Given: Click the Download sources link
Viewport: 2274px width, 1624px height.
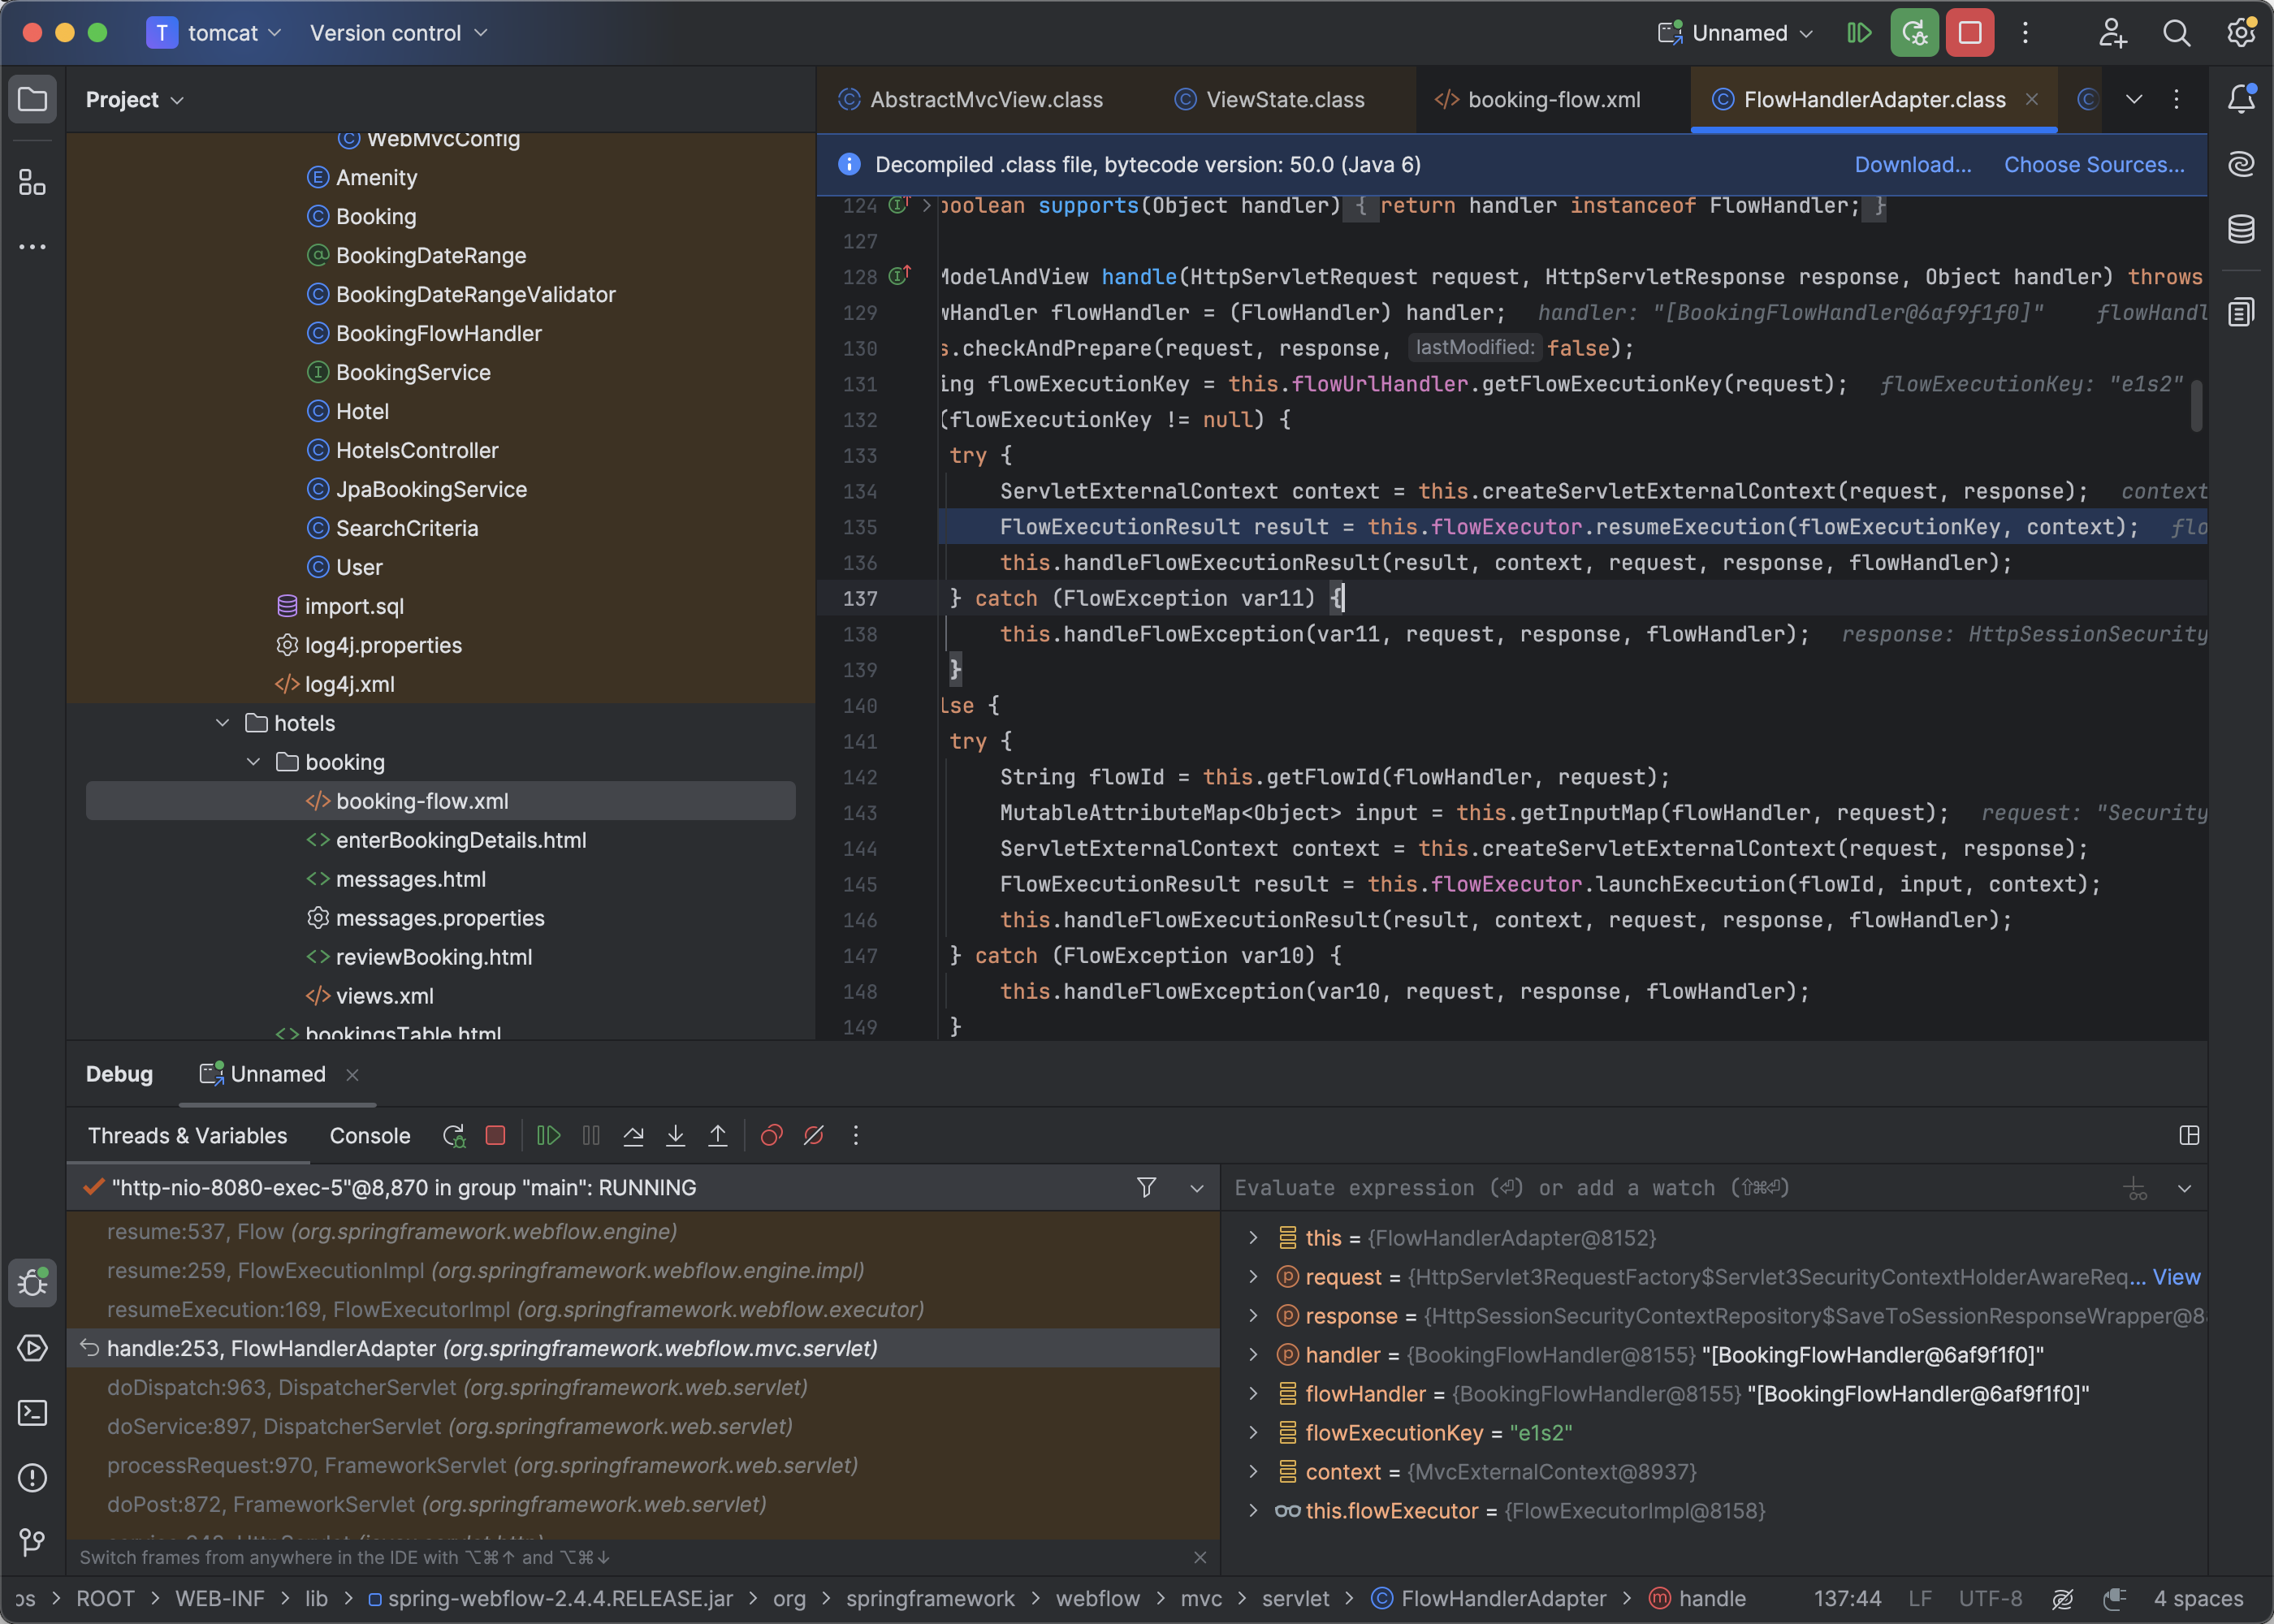Looking at the screenshot, I should pyautogui.click(x=1913, y=165).
